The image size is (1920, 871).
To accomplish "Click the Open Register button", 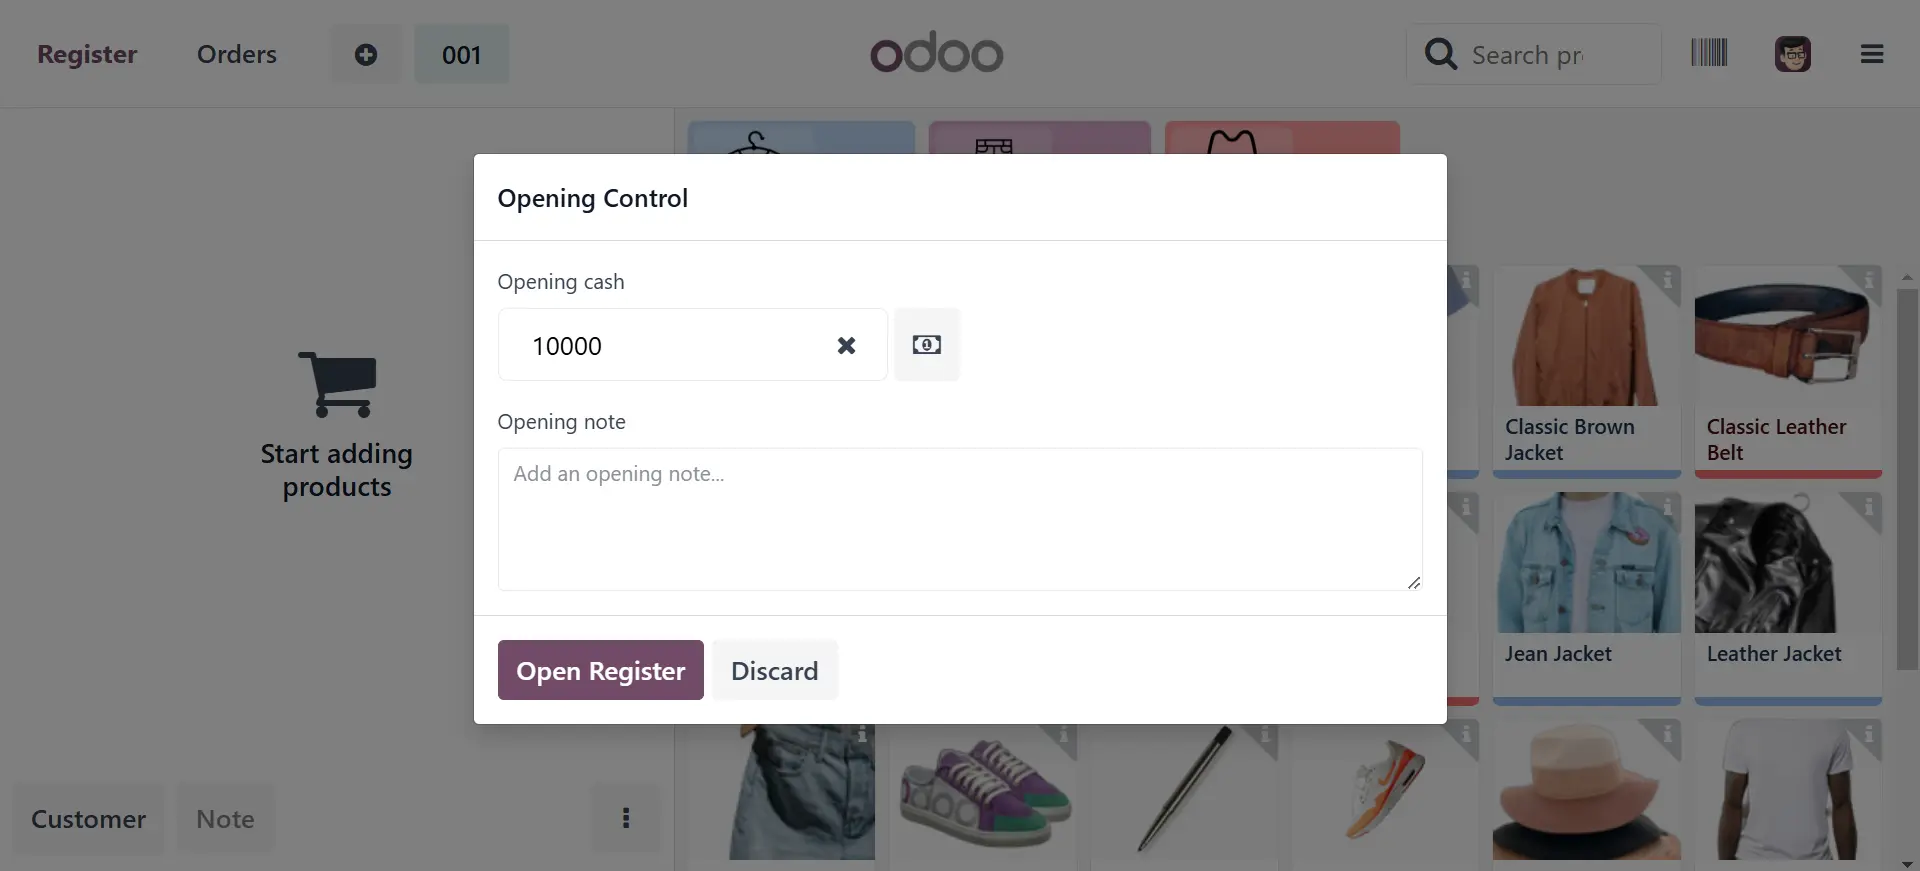I will click(x=600, y=670).
